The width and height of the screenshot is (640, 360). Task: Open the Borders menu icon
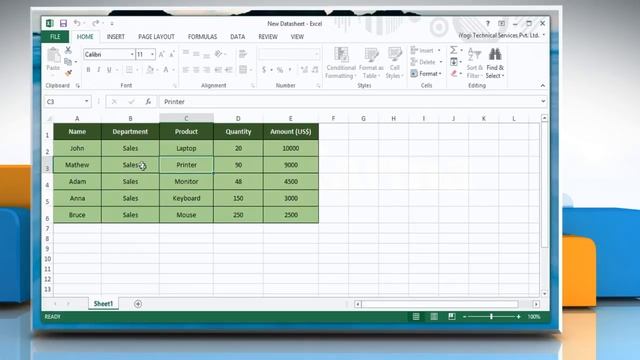pyautogui.click(x=129, y=70)
